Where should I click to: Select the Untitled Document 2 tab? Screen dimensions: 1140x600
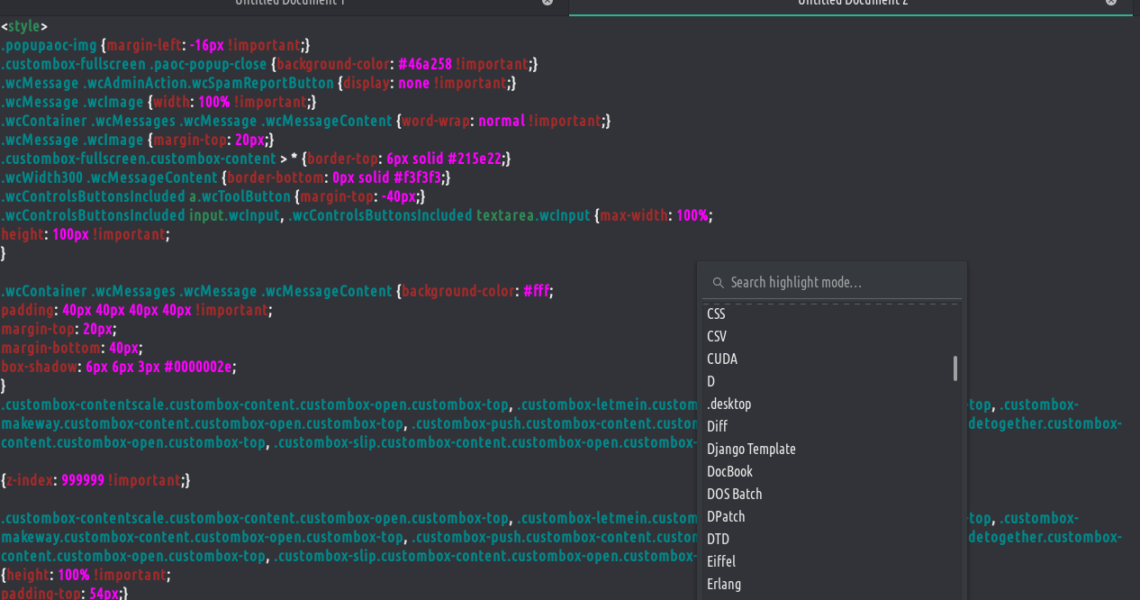coord(852,3)
